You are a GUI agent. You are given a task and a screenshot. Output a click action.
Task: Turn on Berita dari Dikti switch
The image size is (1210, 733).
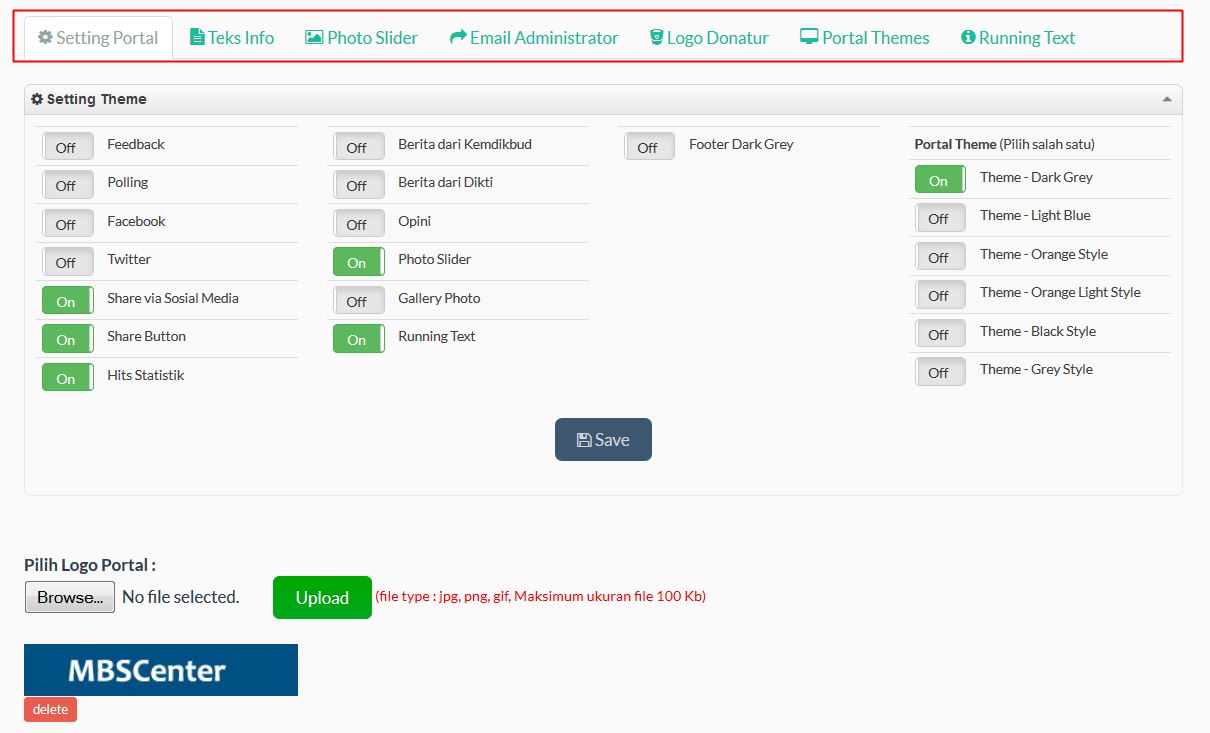point(359,184)
